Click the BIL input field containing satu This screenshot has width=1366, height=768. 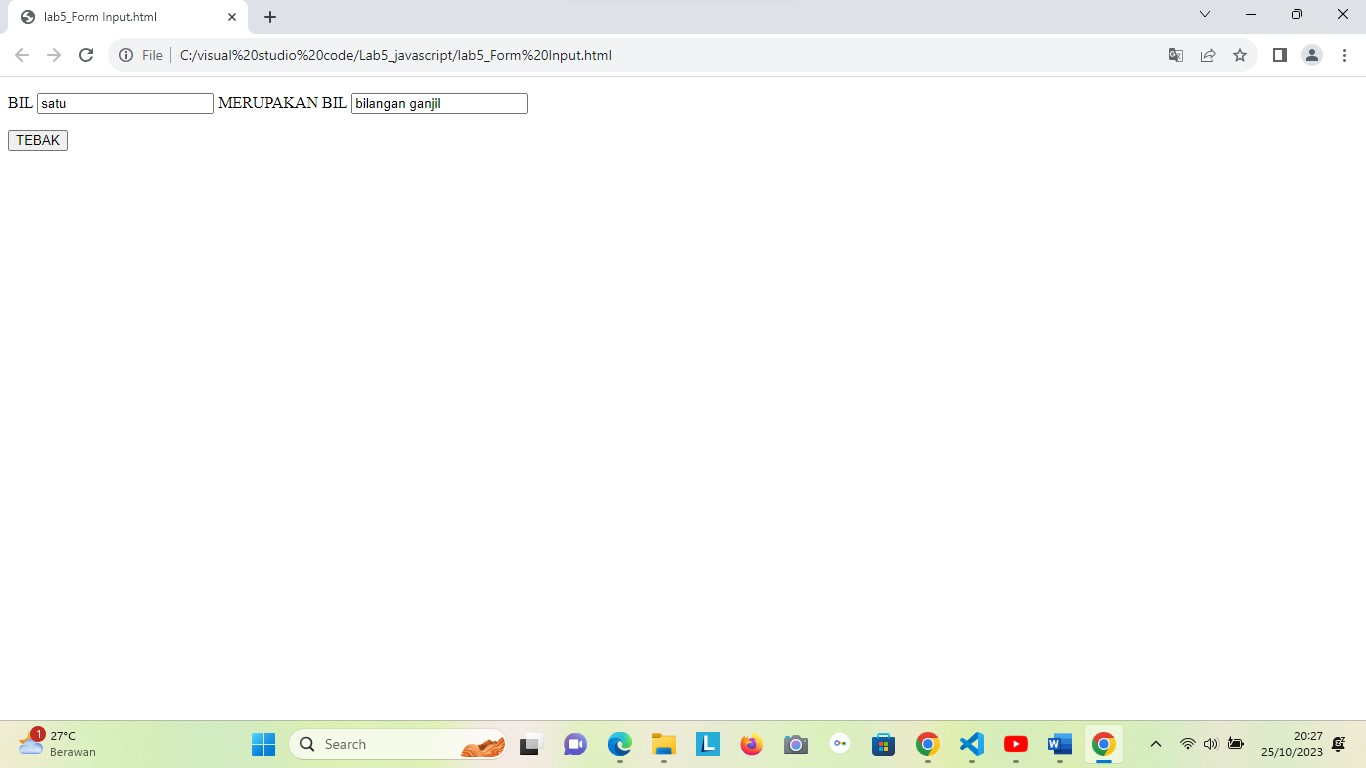125,103
